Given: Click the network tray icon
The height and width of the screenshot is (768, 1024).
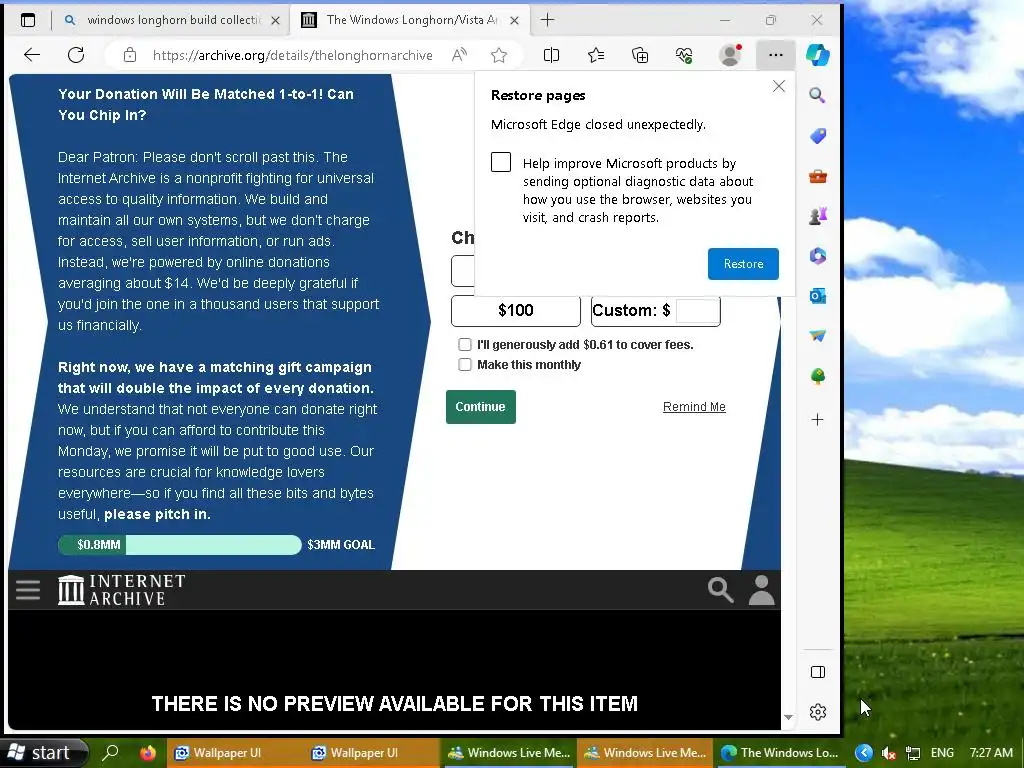Looking at the screenshot, I should [x=913, y=754].
